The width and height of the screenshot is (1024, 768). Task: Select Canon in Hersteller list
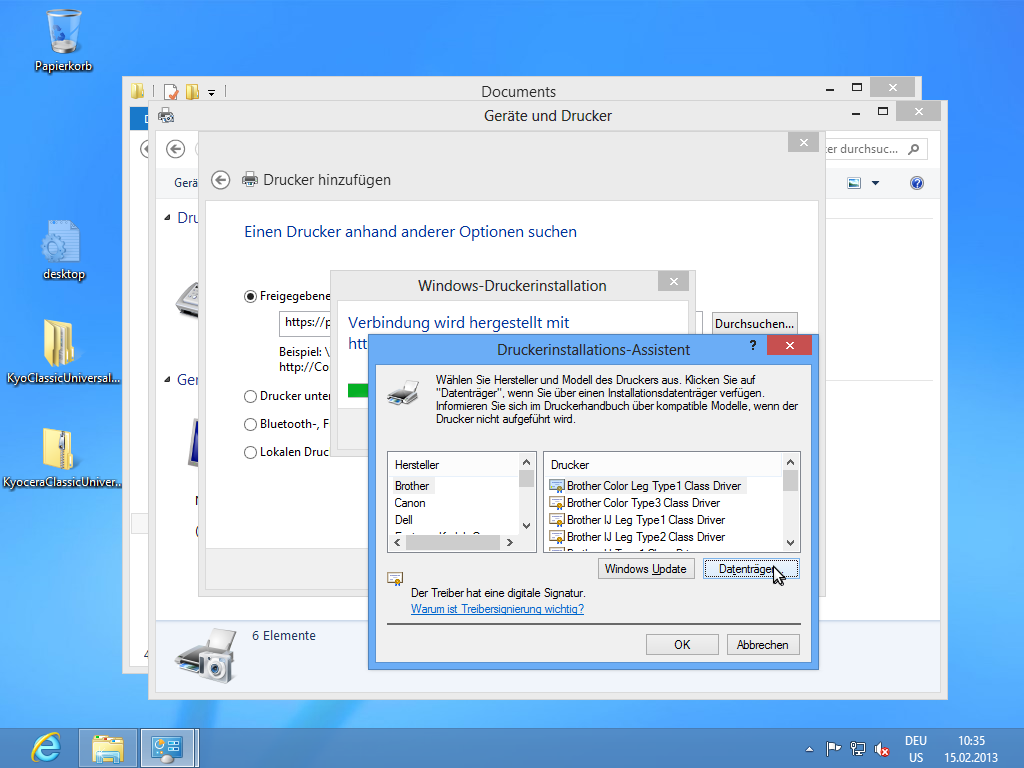click(x=409, y=503)
